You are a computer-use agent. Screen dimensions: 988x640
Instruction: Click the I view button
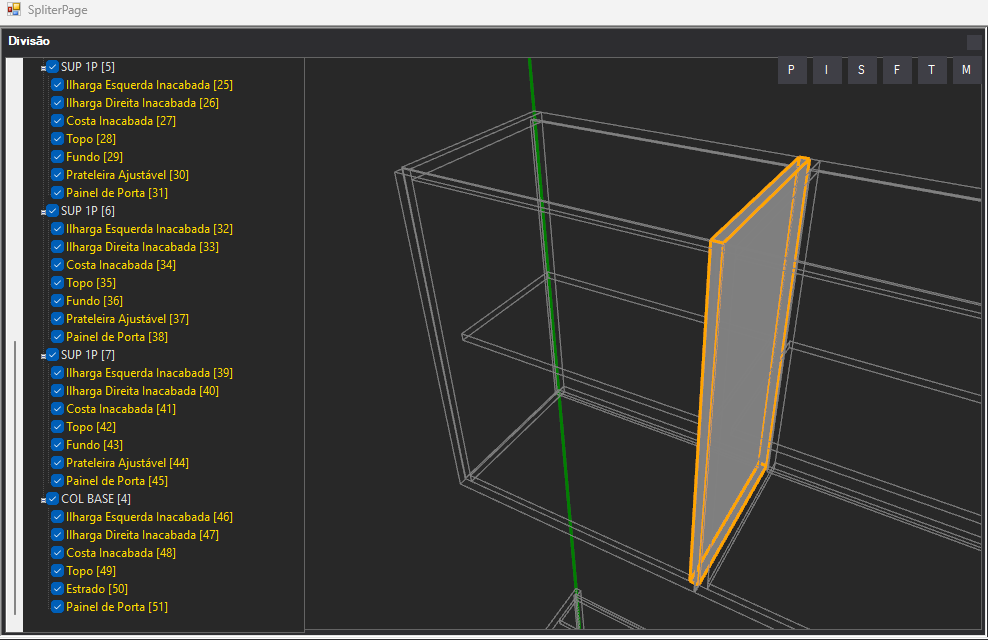826,70
